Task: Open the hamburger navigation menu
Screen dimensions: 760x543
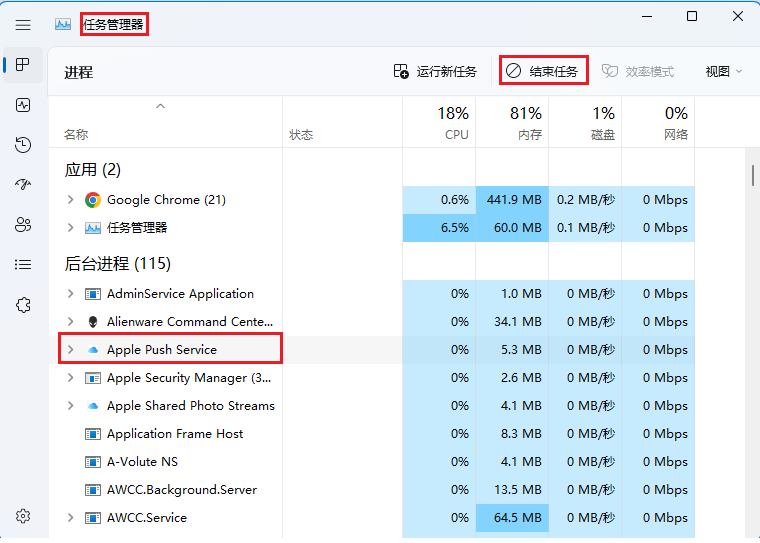Action: coord(23,24)
